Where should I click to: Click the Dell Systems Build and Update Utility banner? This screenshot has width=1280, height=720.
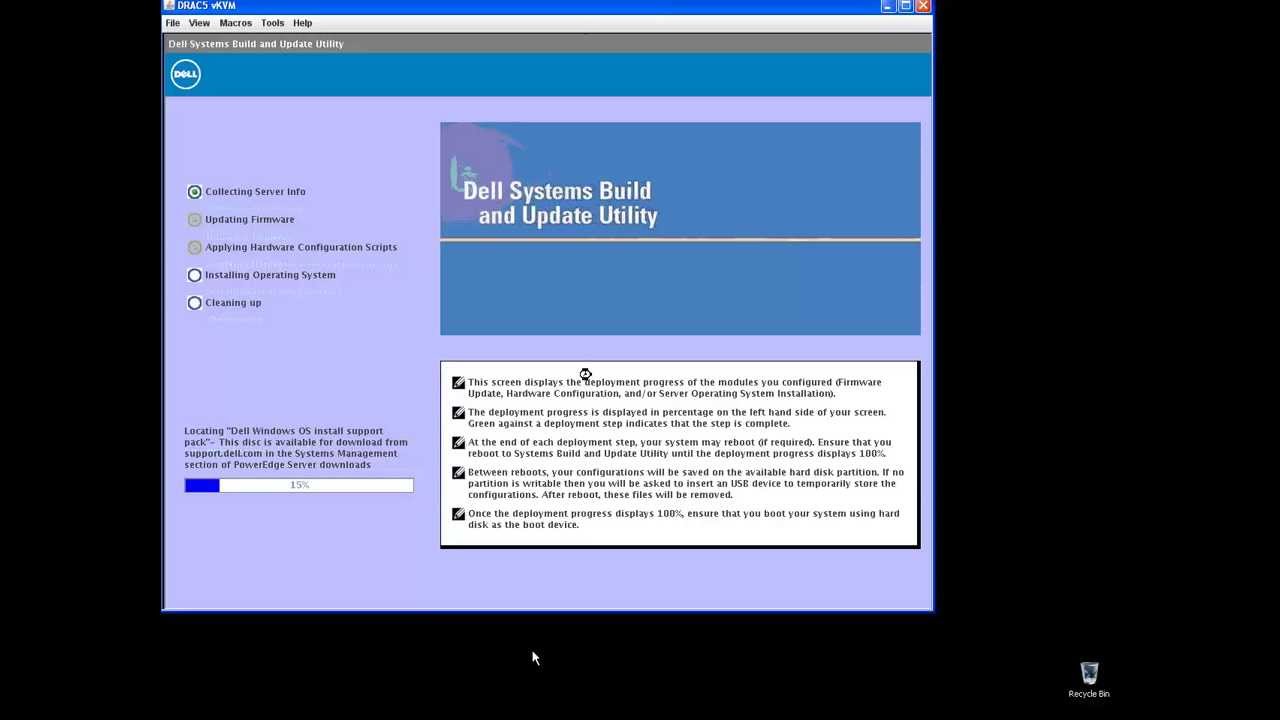pos(680,229)
